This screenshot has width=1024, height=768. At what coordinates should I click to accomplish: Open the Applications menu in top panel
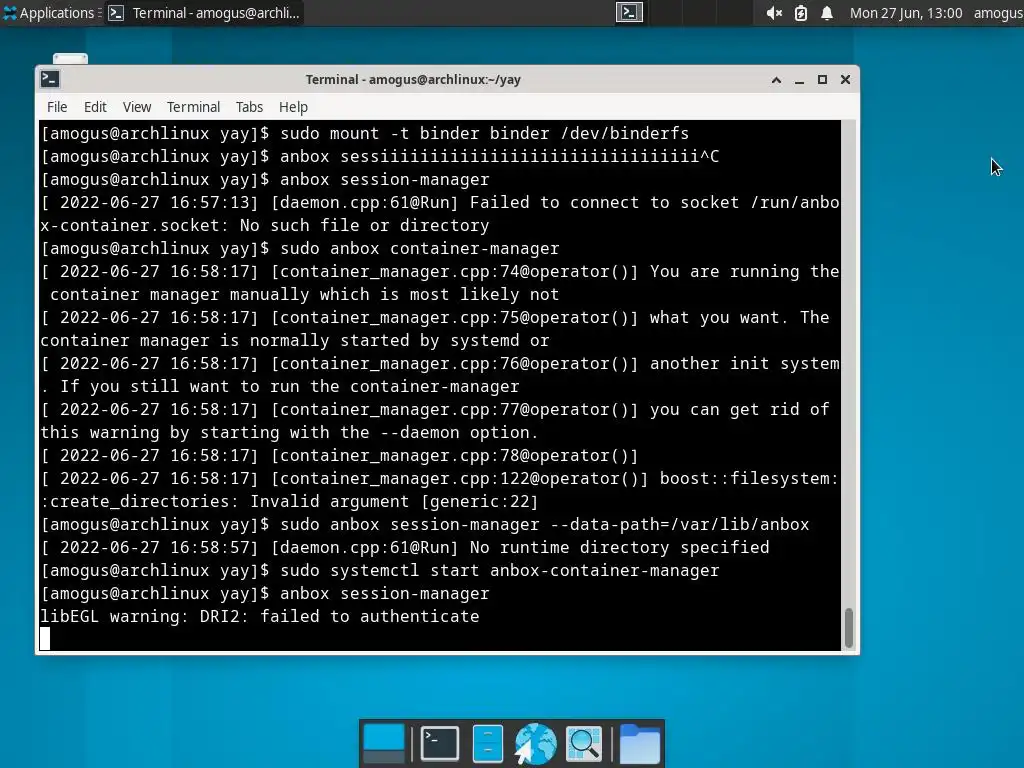49,13
